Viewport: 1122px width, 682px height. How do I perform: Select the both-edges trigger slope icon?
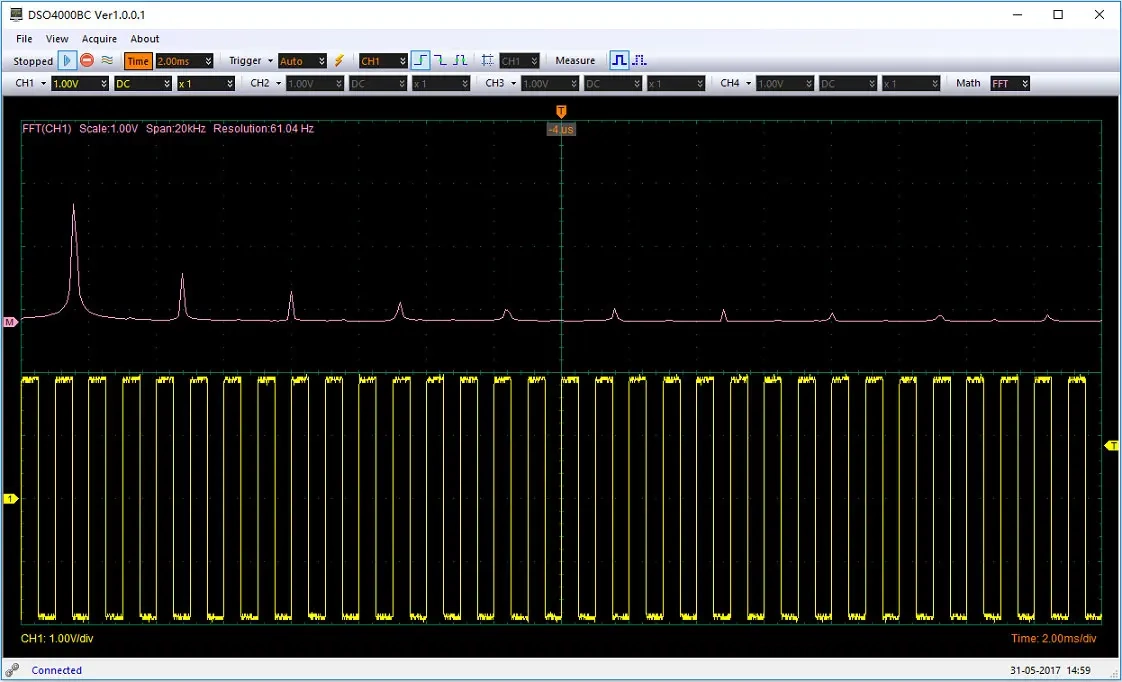[460, 61]
